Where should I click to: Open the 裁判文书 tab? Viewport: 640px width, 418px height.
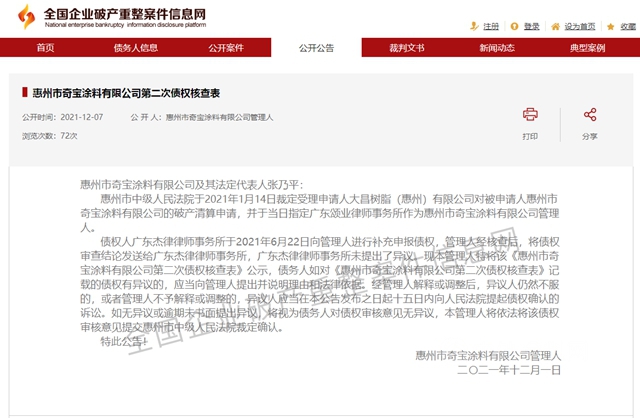click(x=407, y=48)
